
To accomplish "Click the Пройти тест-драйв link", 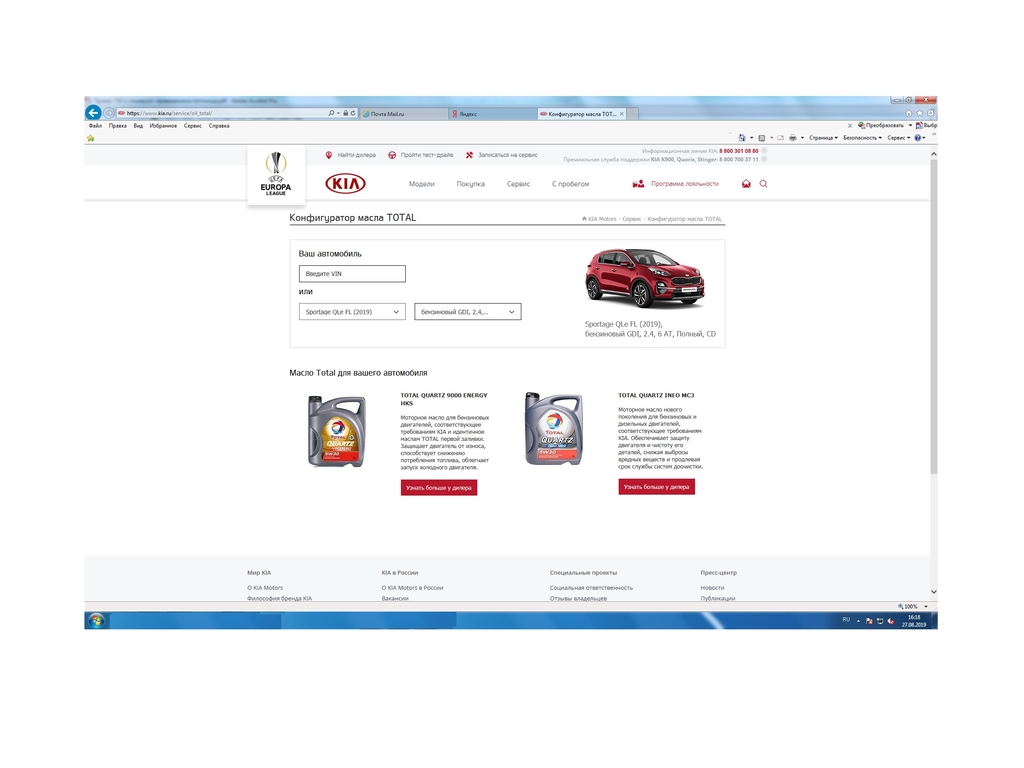I will point(426,155).
